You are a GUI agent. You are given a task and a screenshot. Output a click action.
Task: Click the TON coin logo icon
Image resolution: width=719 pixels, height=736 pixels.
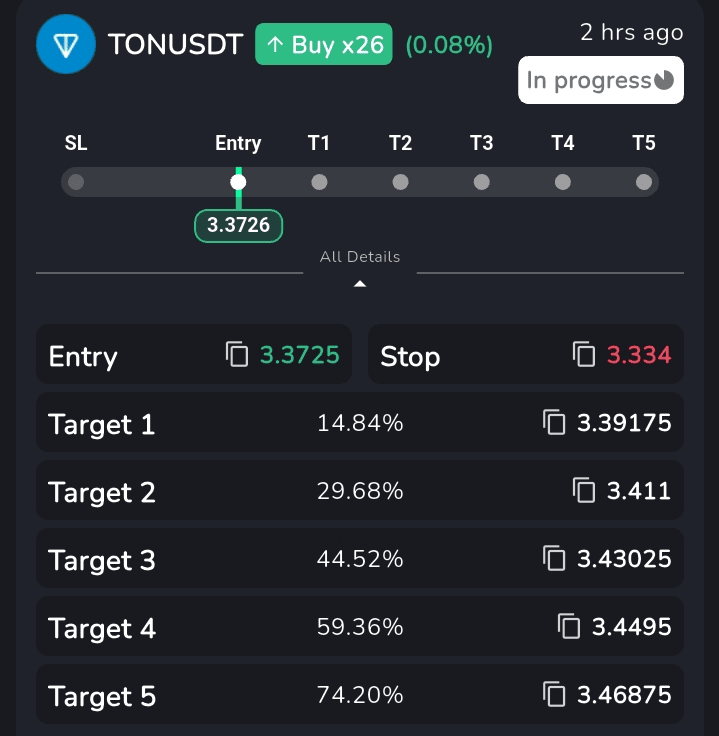[x=69, y=45]
